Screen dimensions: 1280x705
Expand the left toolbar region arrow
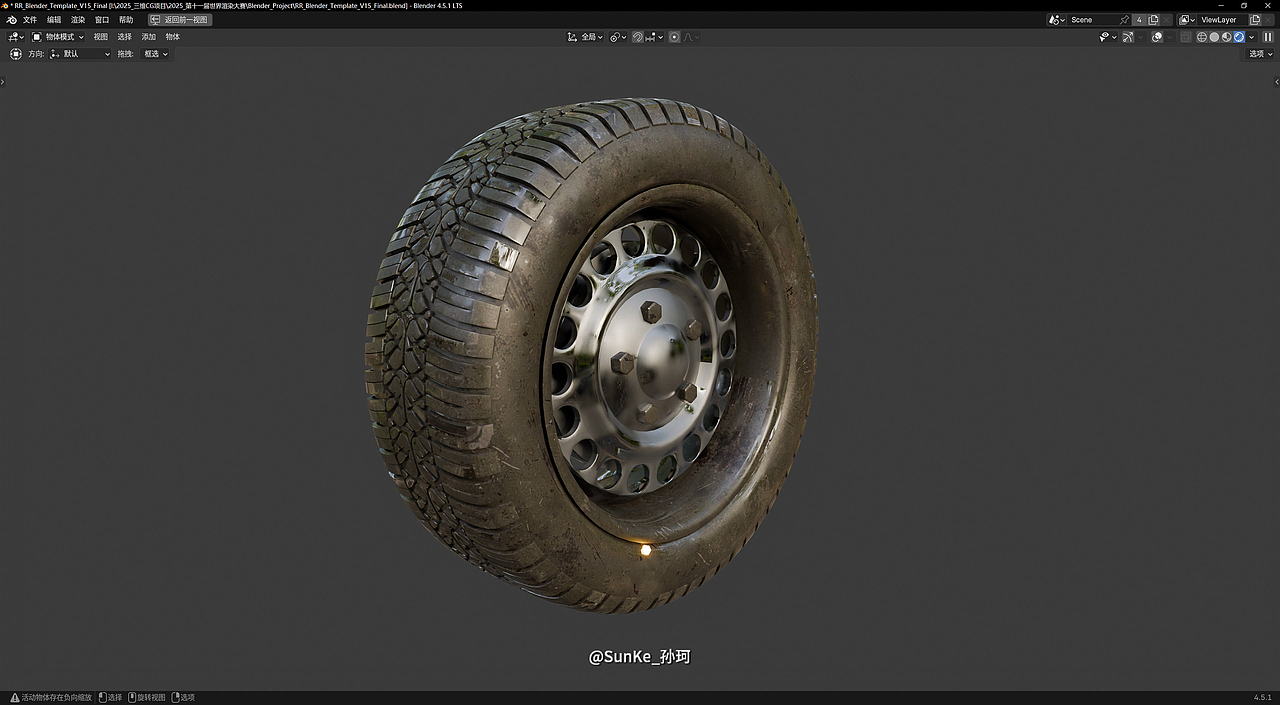[x=3, y=82]
